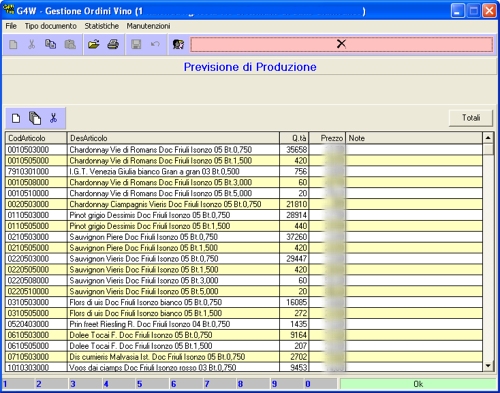
Task: Select bottom tab number 7
Action: 220,384
